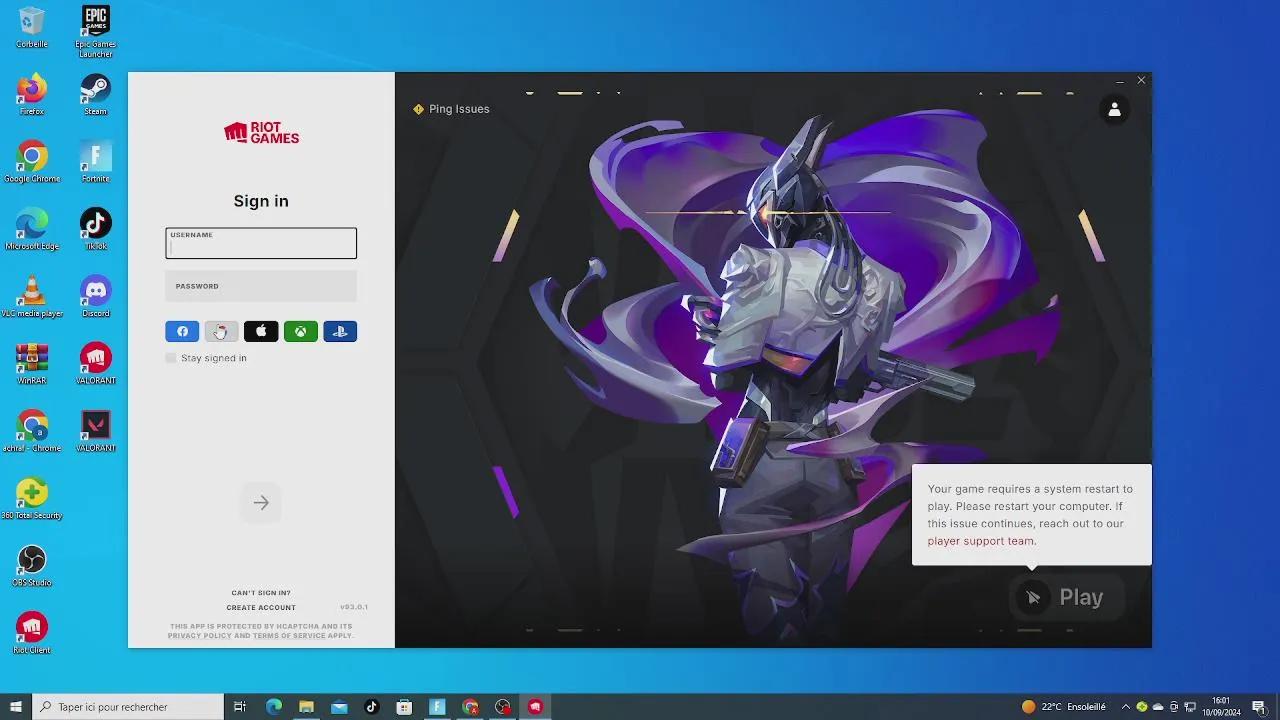Select the Steam desktop icon
Screen dimensions: 1280x720
(96, 95)
